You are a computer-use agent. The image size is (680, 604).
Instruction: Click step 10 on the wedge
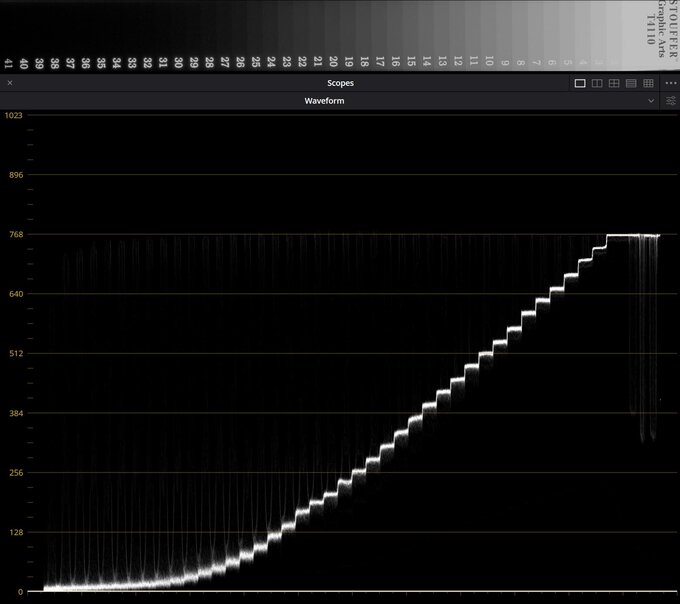point(489,61)
